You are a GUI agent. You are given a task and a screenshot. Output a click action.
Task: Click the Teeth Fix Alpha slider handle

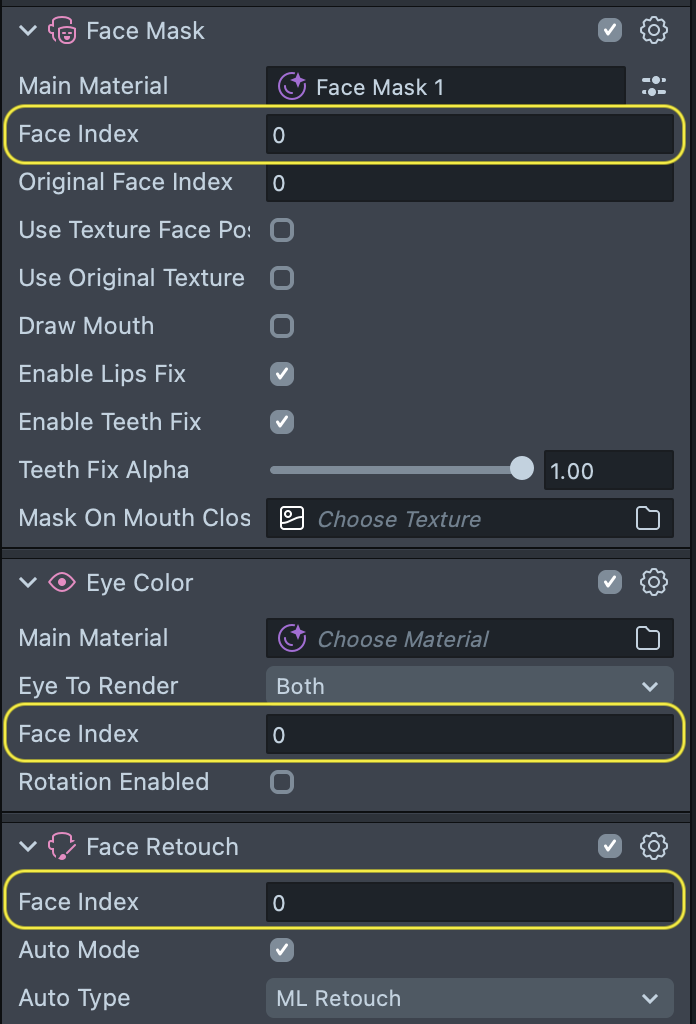(x=522, y=469)
